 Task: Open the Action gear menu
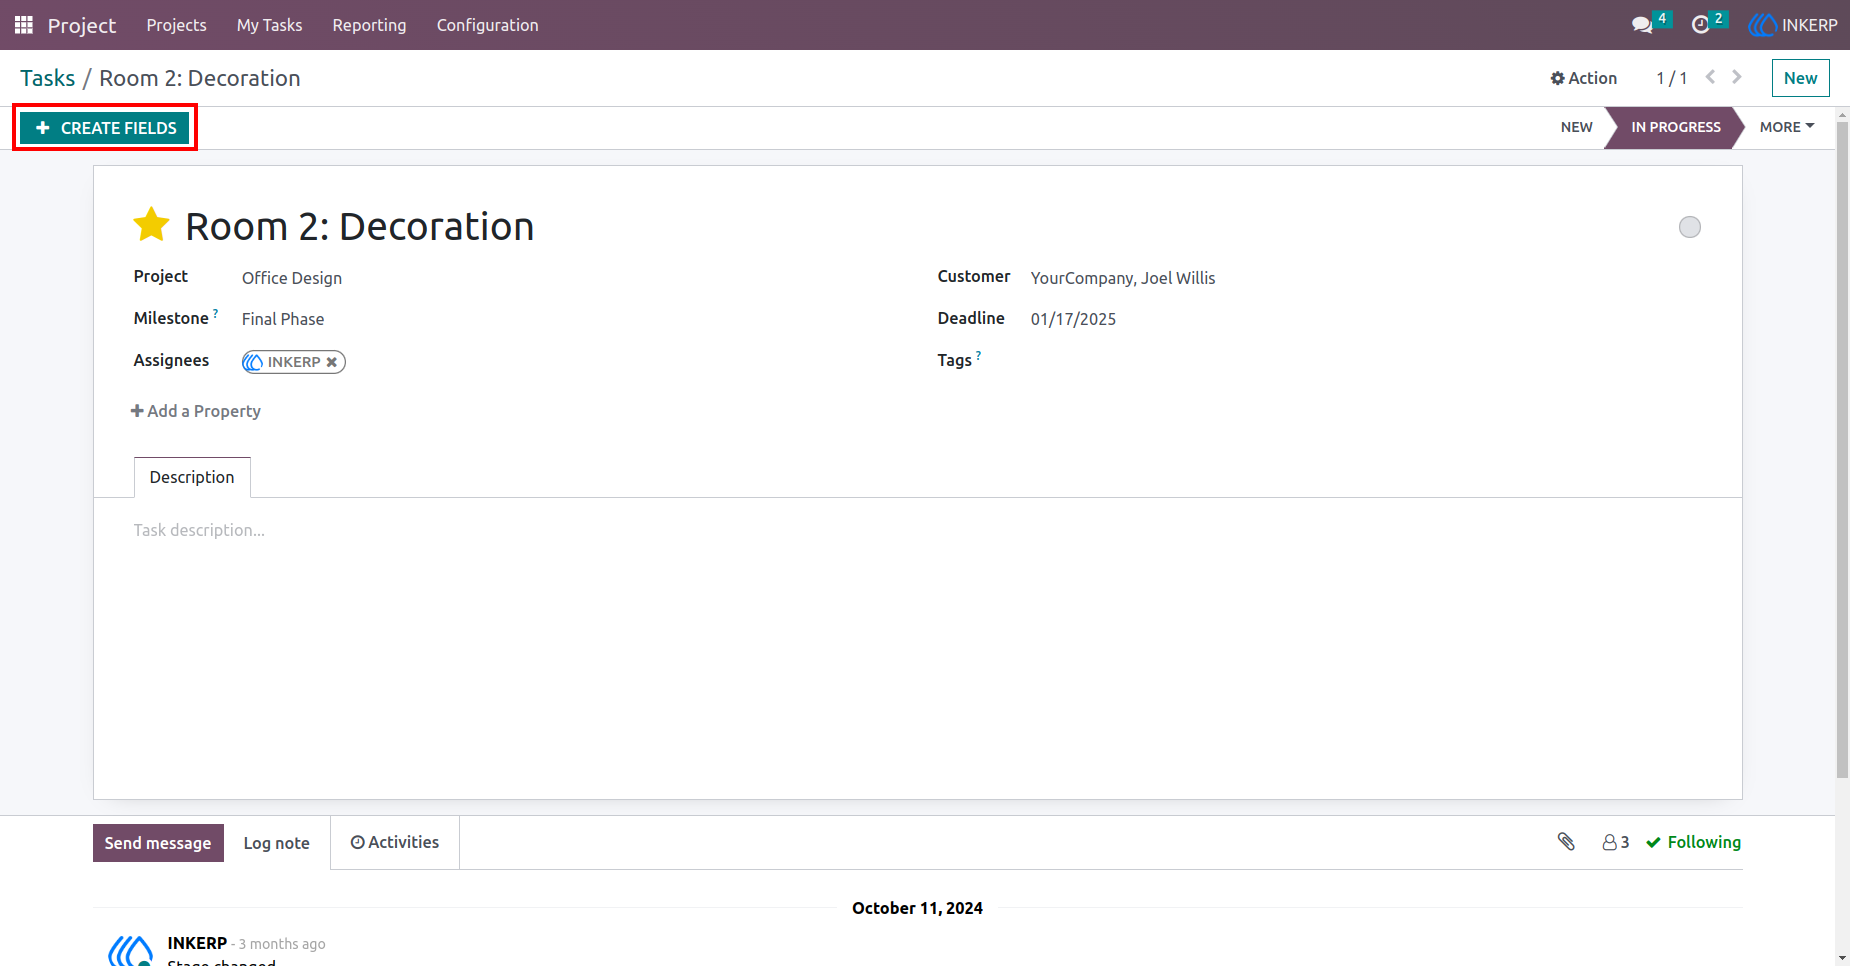[x=1583, y=78]
